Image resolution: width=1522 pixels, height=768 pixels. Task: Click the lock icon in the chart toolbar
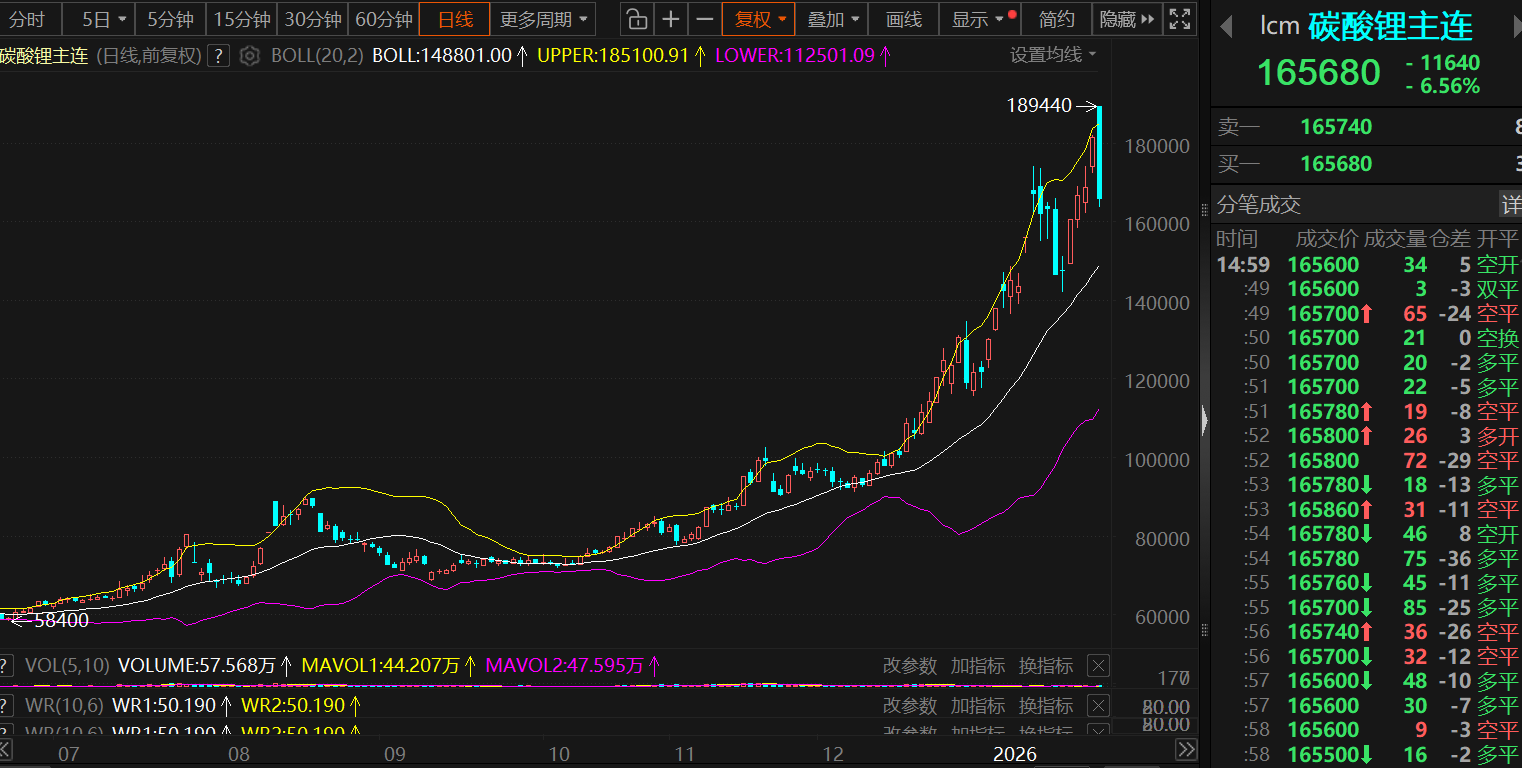click(635, 19)
